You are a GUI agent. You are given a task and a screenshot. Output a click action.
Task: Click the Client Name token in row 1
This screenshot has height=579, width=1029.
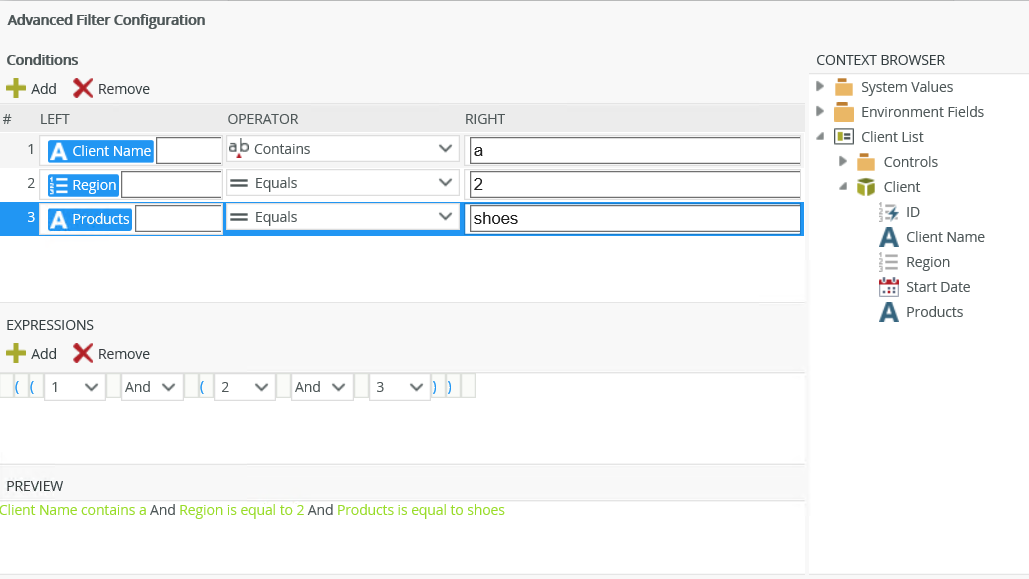[101, 151]
